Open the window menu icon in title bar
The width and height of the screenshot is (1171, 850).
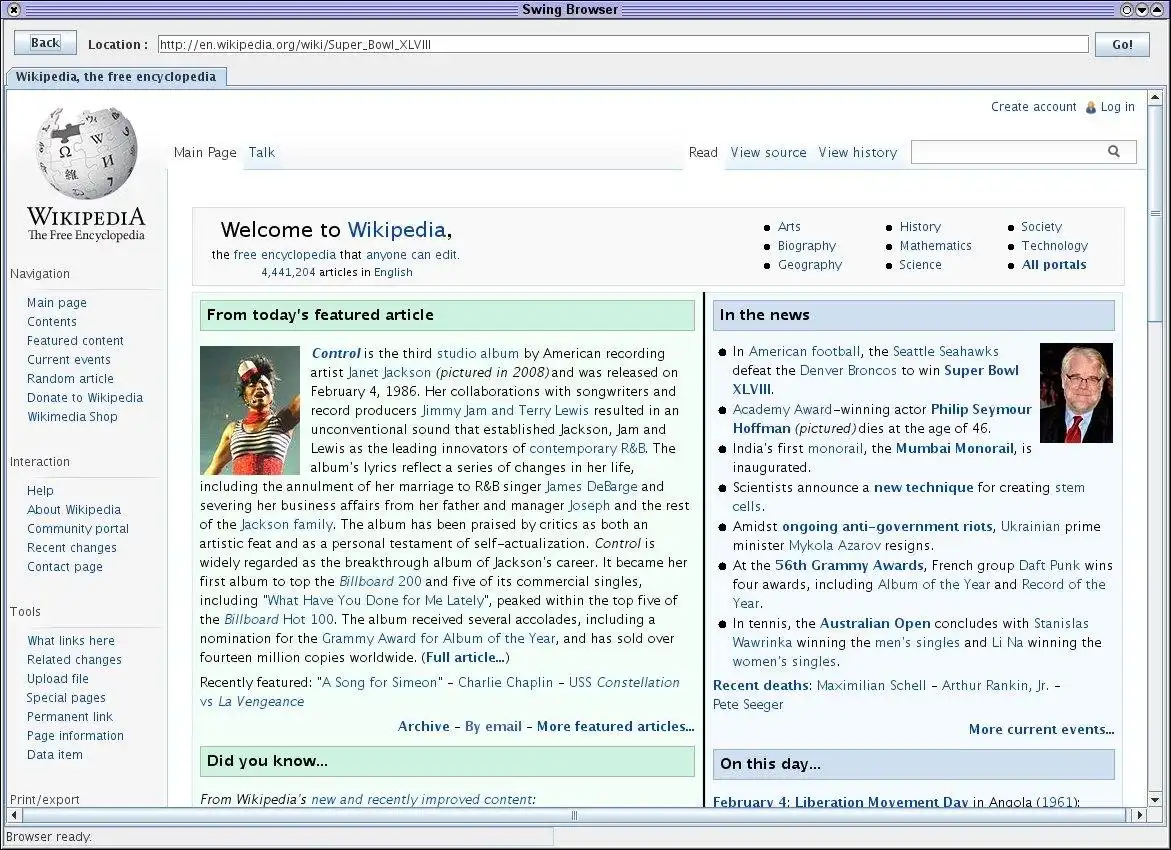pyautogui.click(x=13, y=10)
